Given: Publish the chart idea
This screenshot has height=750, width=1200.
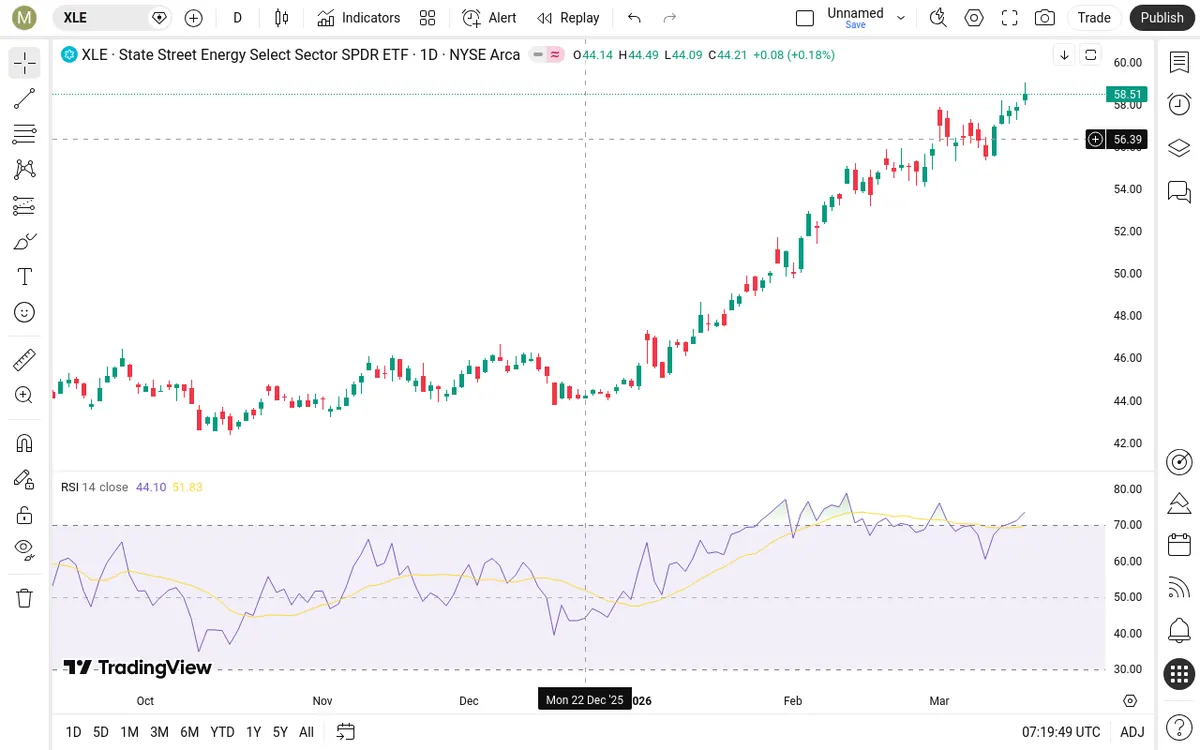Looking at the screenshot, I should click(1162, 18).
